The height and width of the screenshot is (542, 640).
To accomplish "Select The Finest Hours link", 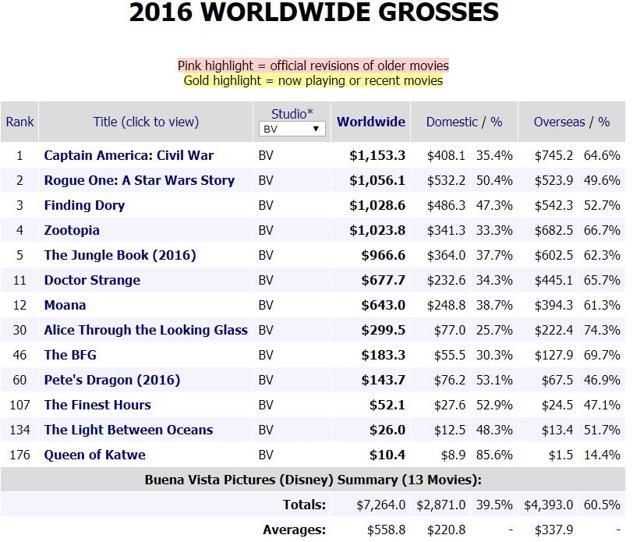I will click(97, 405).
